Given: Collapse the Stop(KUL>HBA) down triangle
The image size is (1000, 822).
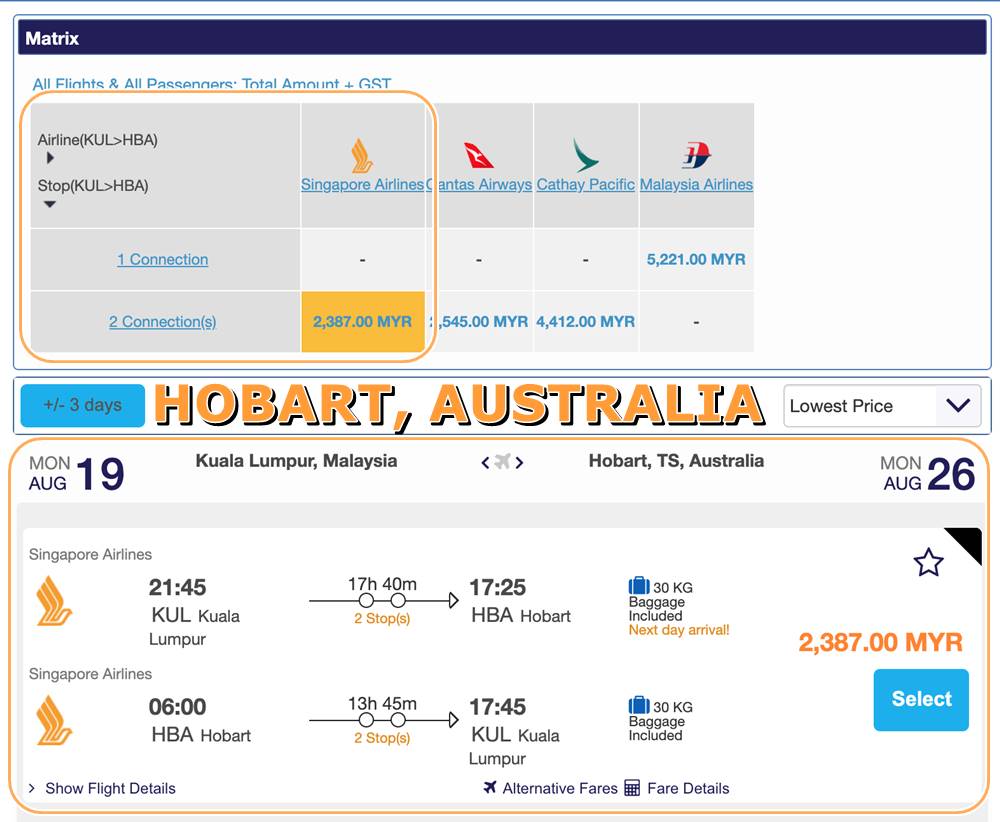Looking at the screenshot, I should coord(50,205).
